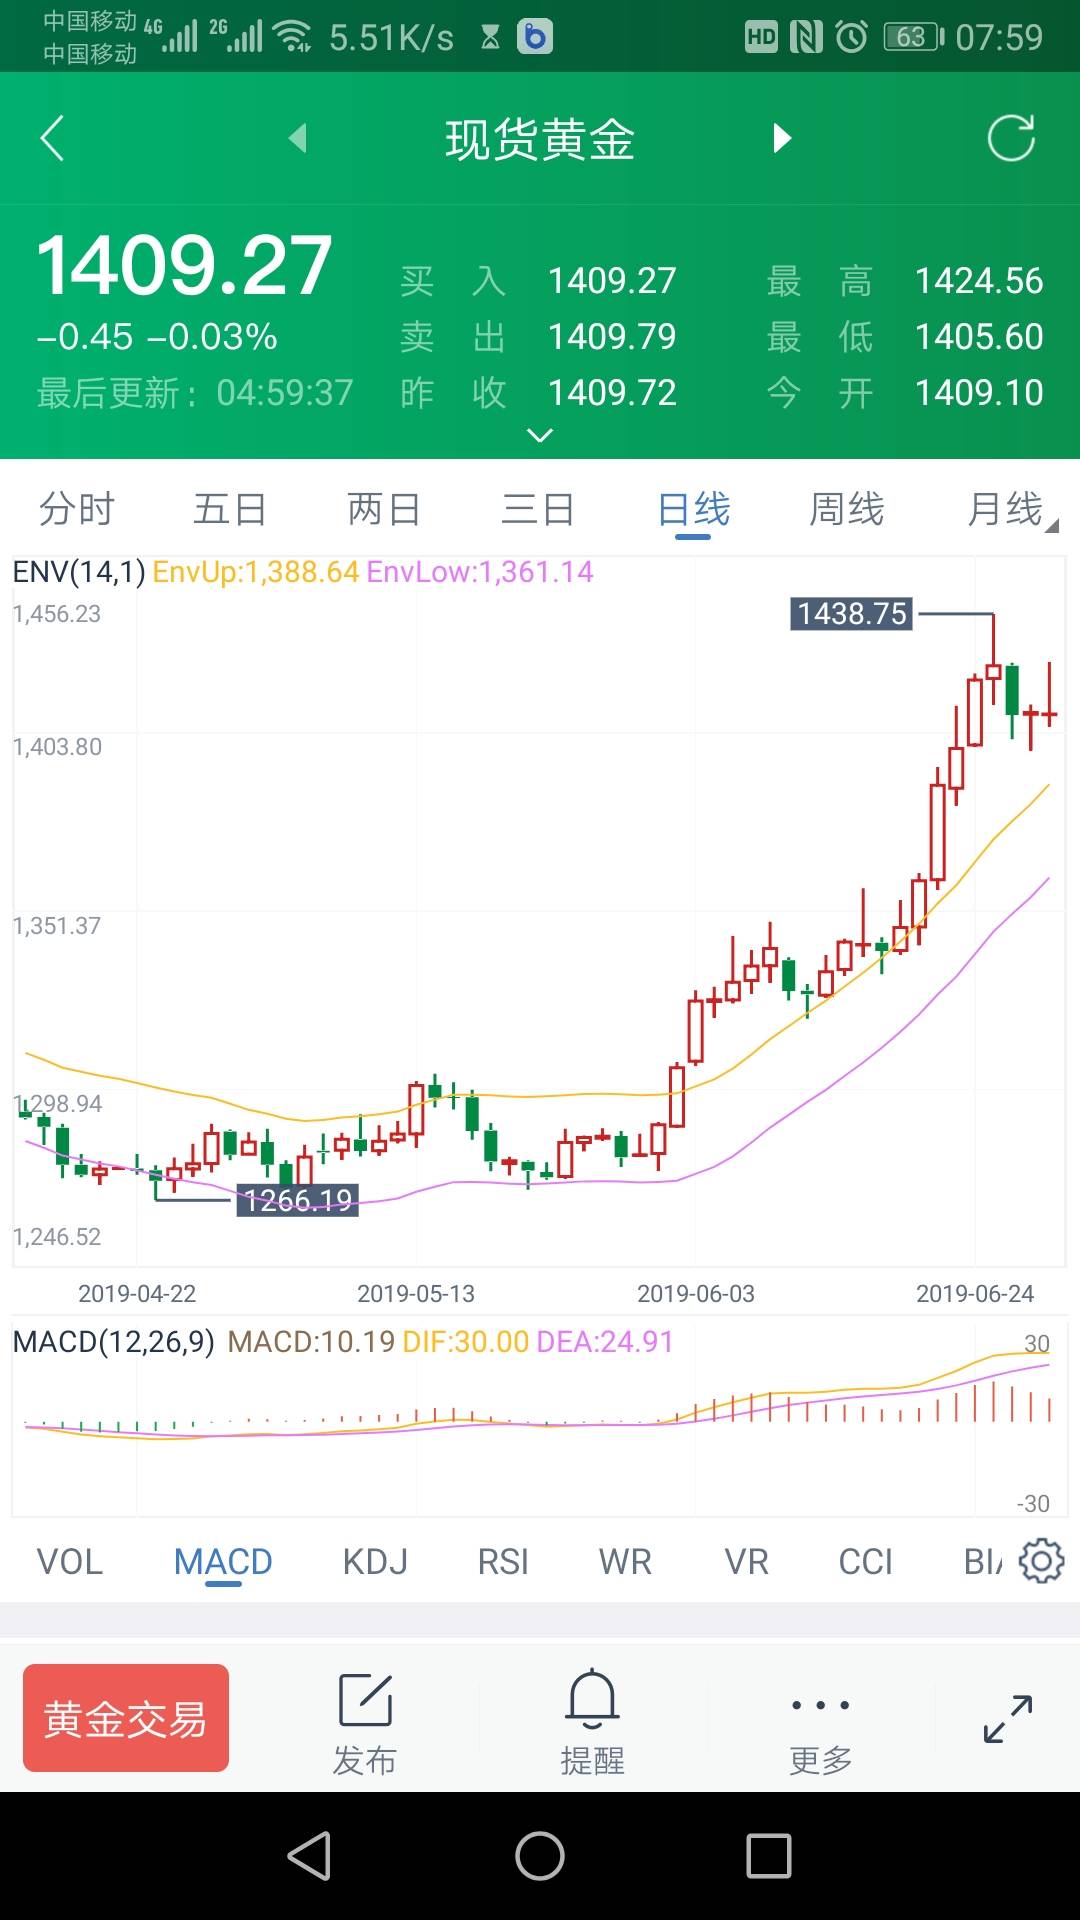
Task: Select the RSI indicator
Action: (x=503, y=1561)
